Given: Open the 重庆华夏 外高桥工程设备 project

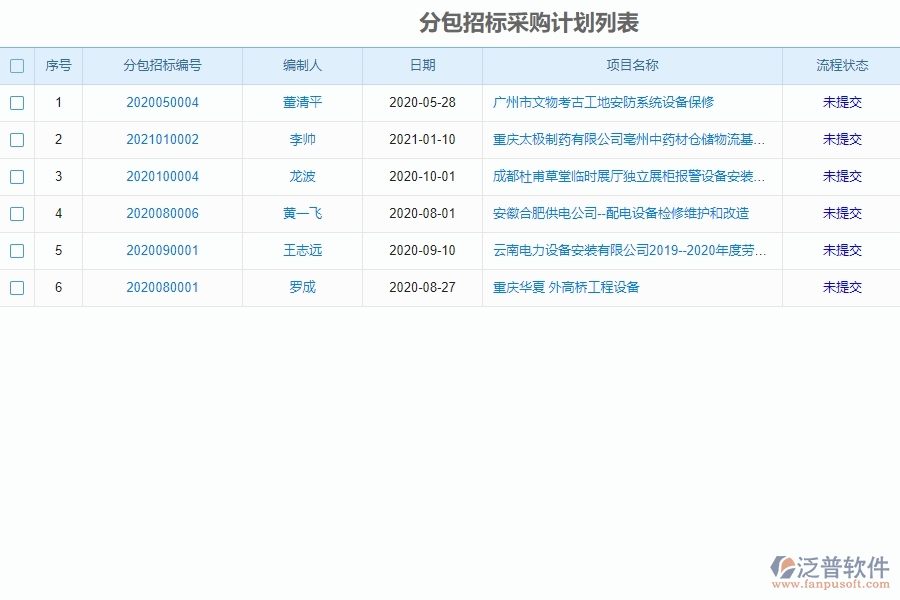Looking at the screenshot, I should coord(567,287).
